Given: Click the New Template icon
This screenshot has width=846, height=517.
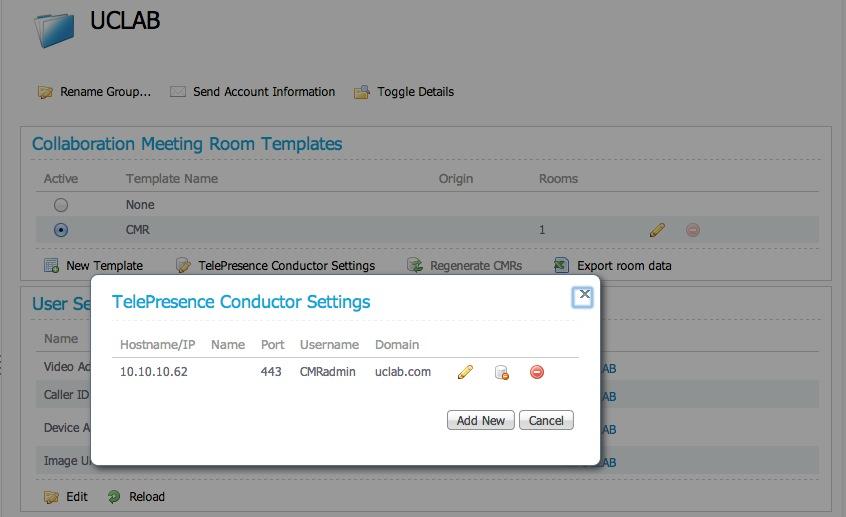Looking at the screenshot, I should [51, 266].
